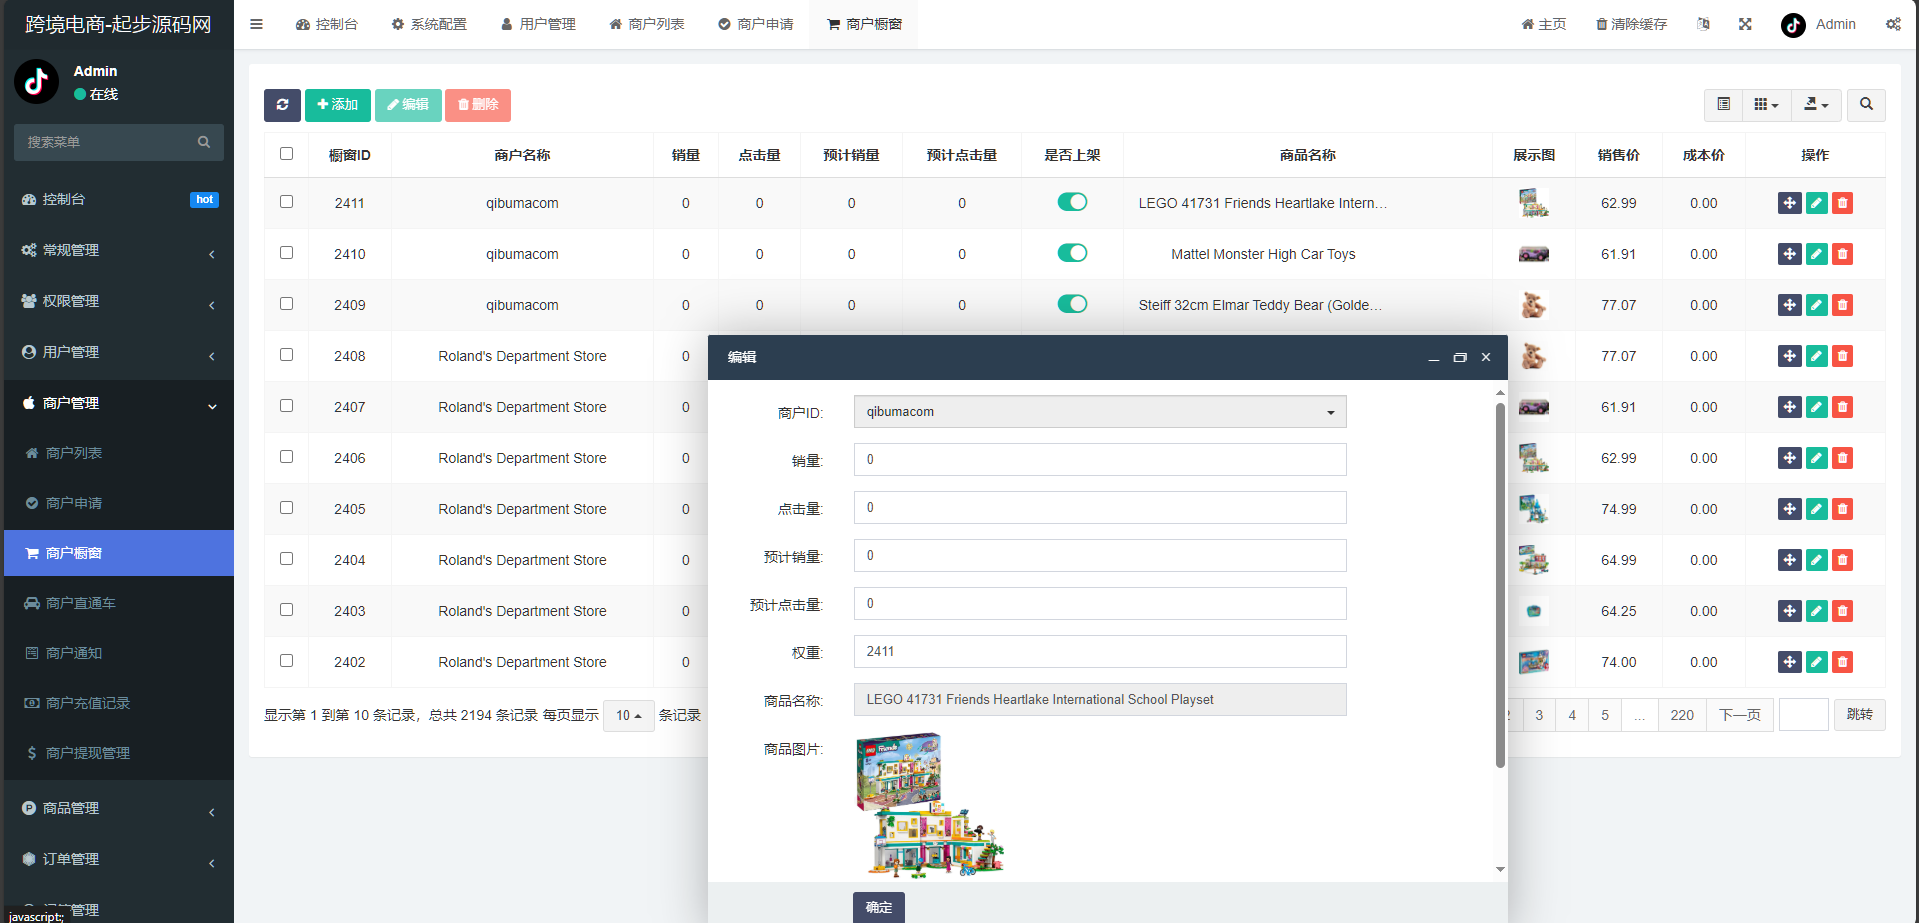This screenshot has width=1919, height=923.
Task: Click red delete trash icon for row 2409
Action: [x=1842, y=305]
